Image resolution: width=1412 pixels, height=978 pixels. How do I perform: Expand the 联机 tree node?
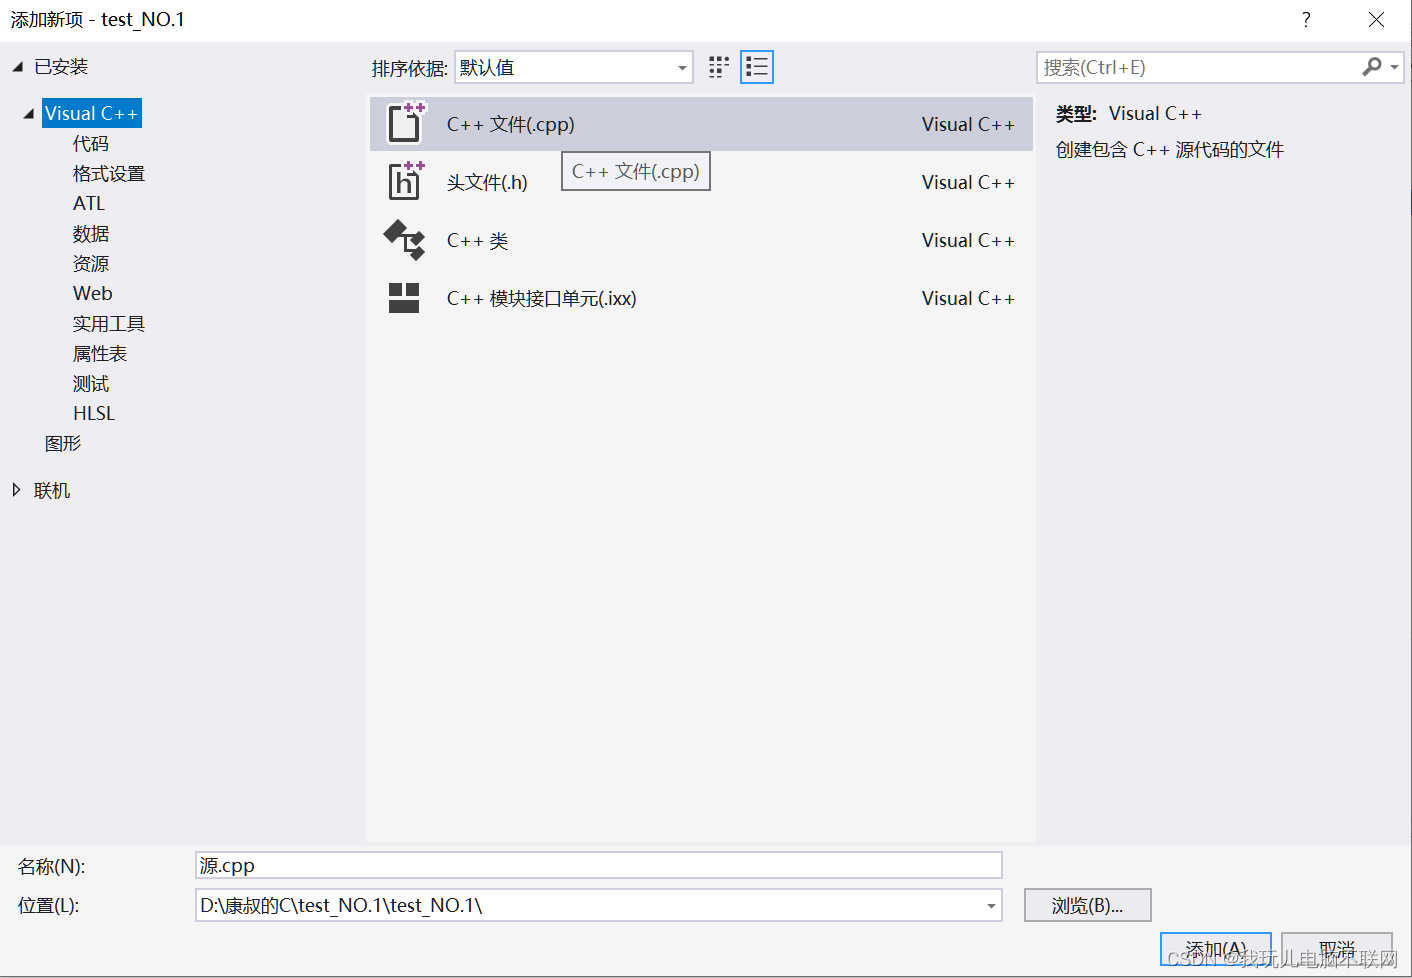(x=16, y=490)
